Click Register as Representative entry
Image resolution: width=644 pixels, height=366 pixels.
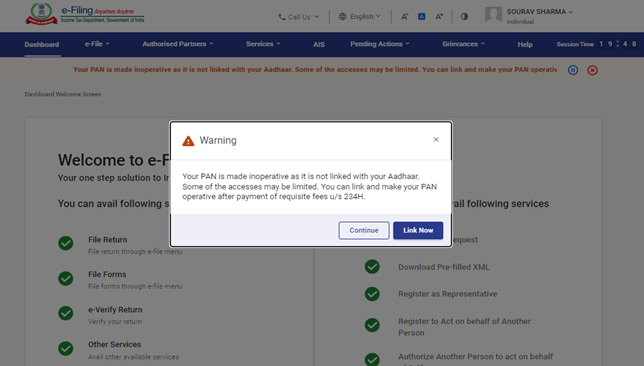(x=448, y=294)
